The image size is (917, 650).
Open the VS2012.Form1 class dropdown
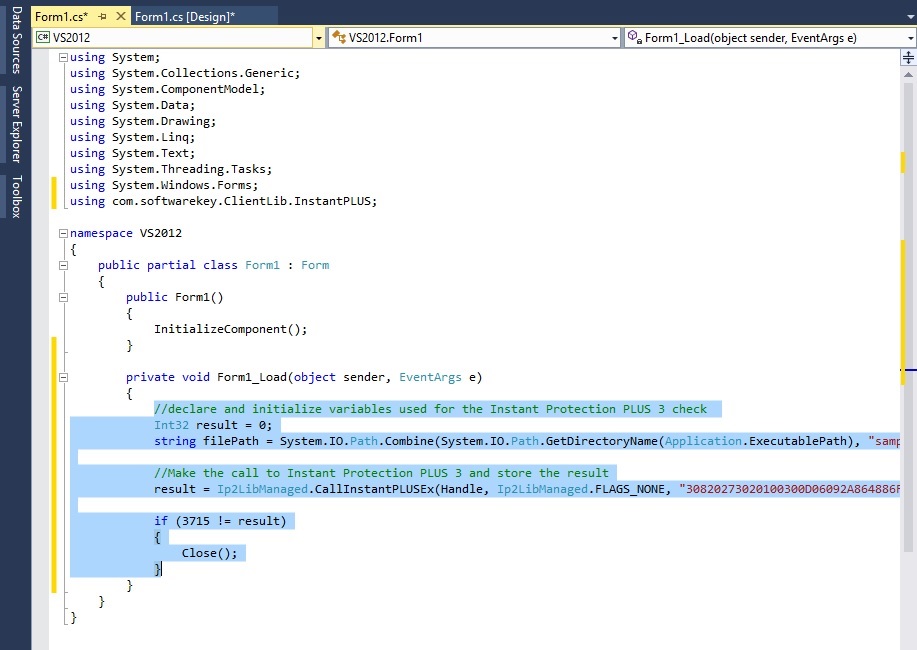(615, 38)
